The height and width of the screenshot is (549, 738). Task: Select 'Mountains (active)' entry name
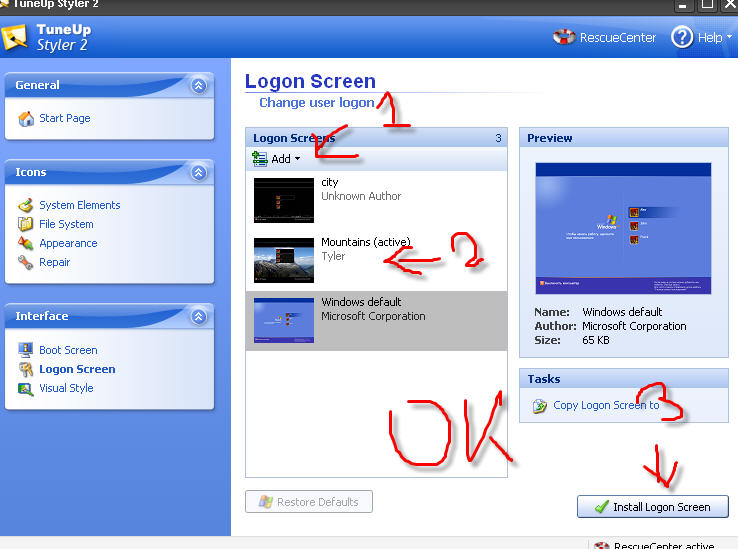[366, 242]
